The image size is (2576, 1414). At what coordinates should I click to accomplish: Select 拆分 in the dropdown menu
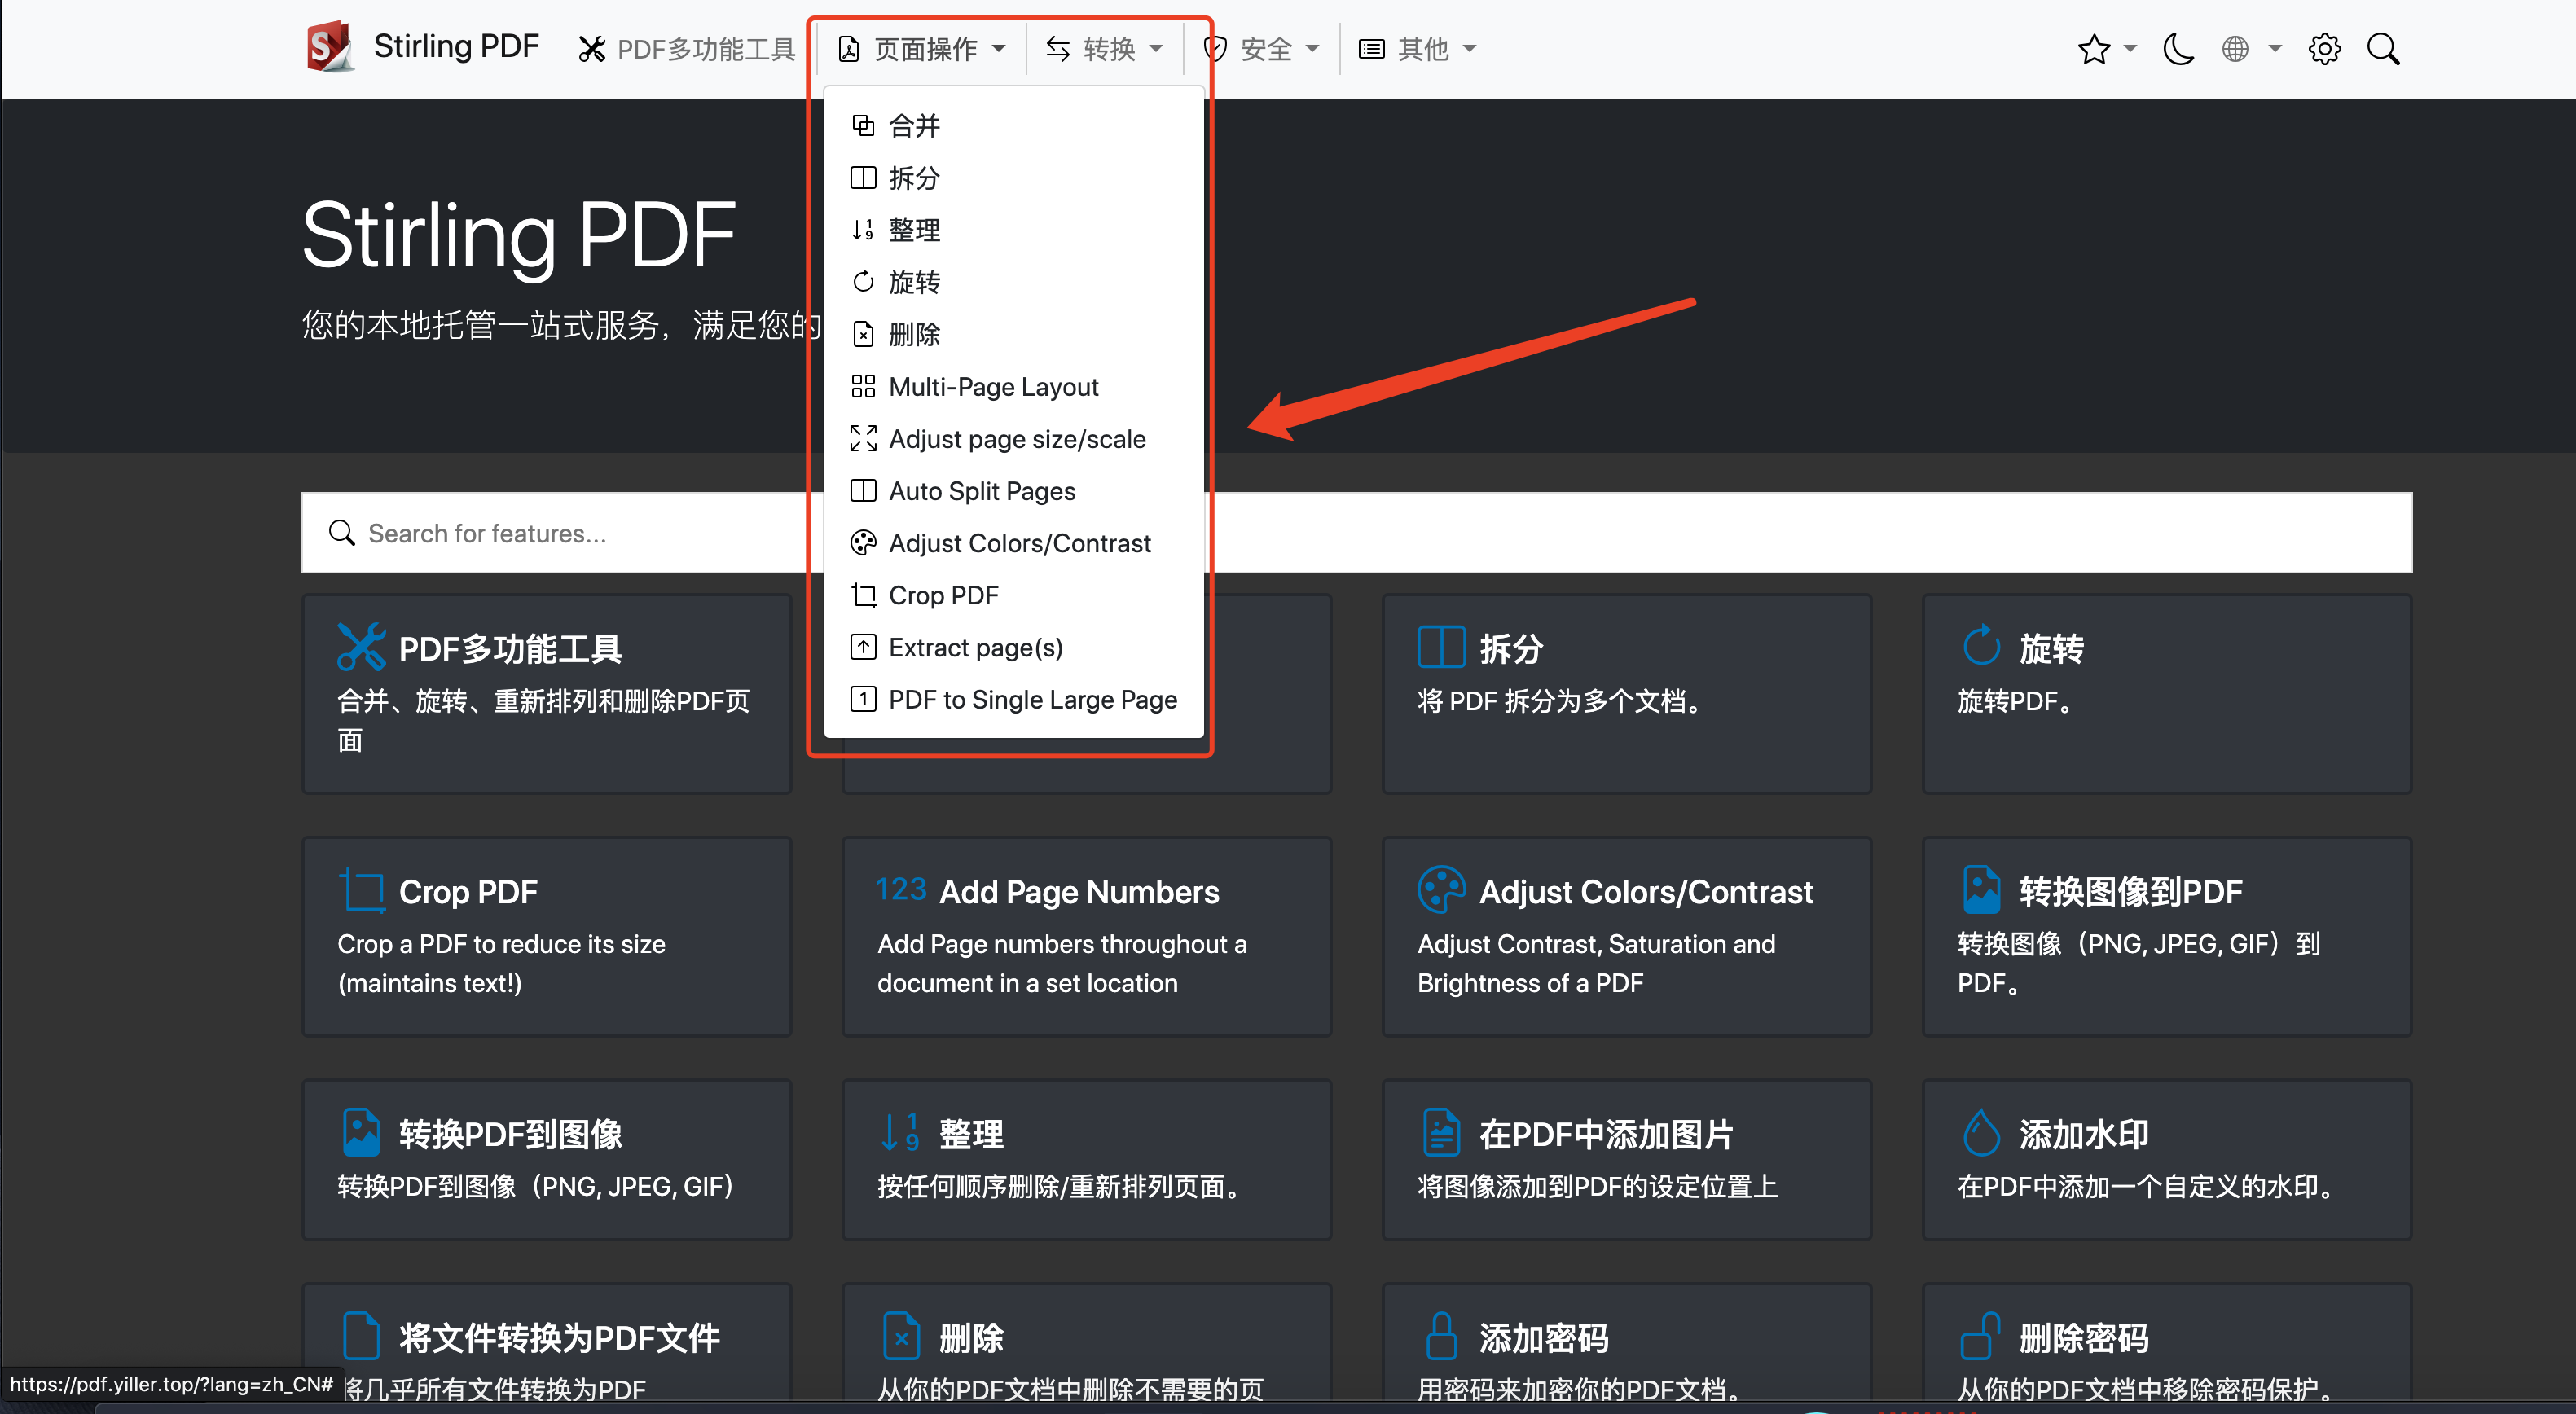[1013, 178]
